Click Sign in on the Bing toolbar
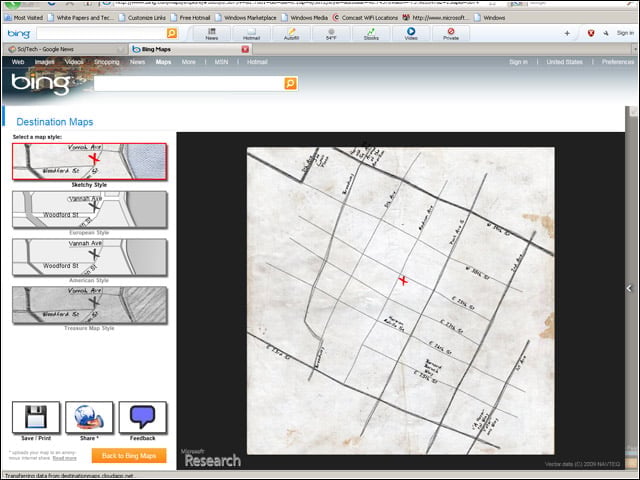640x480 pixels. (x=625, y=33)
